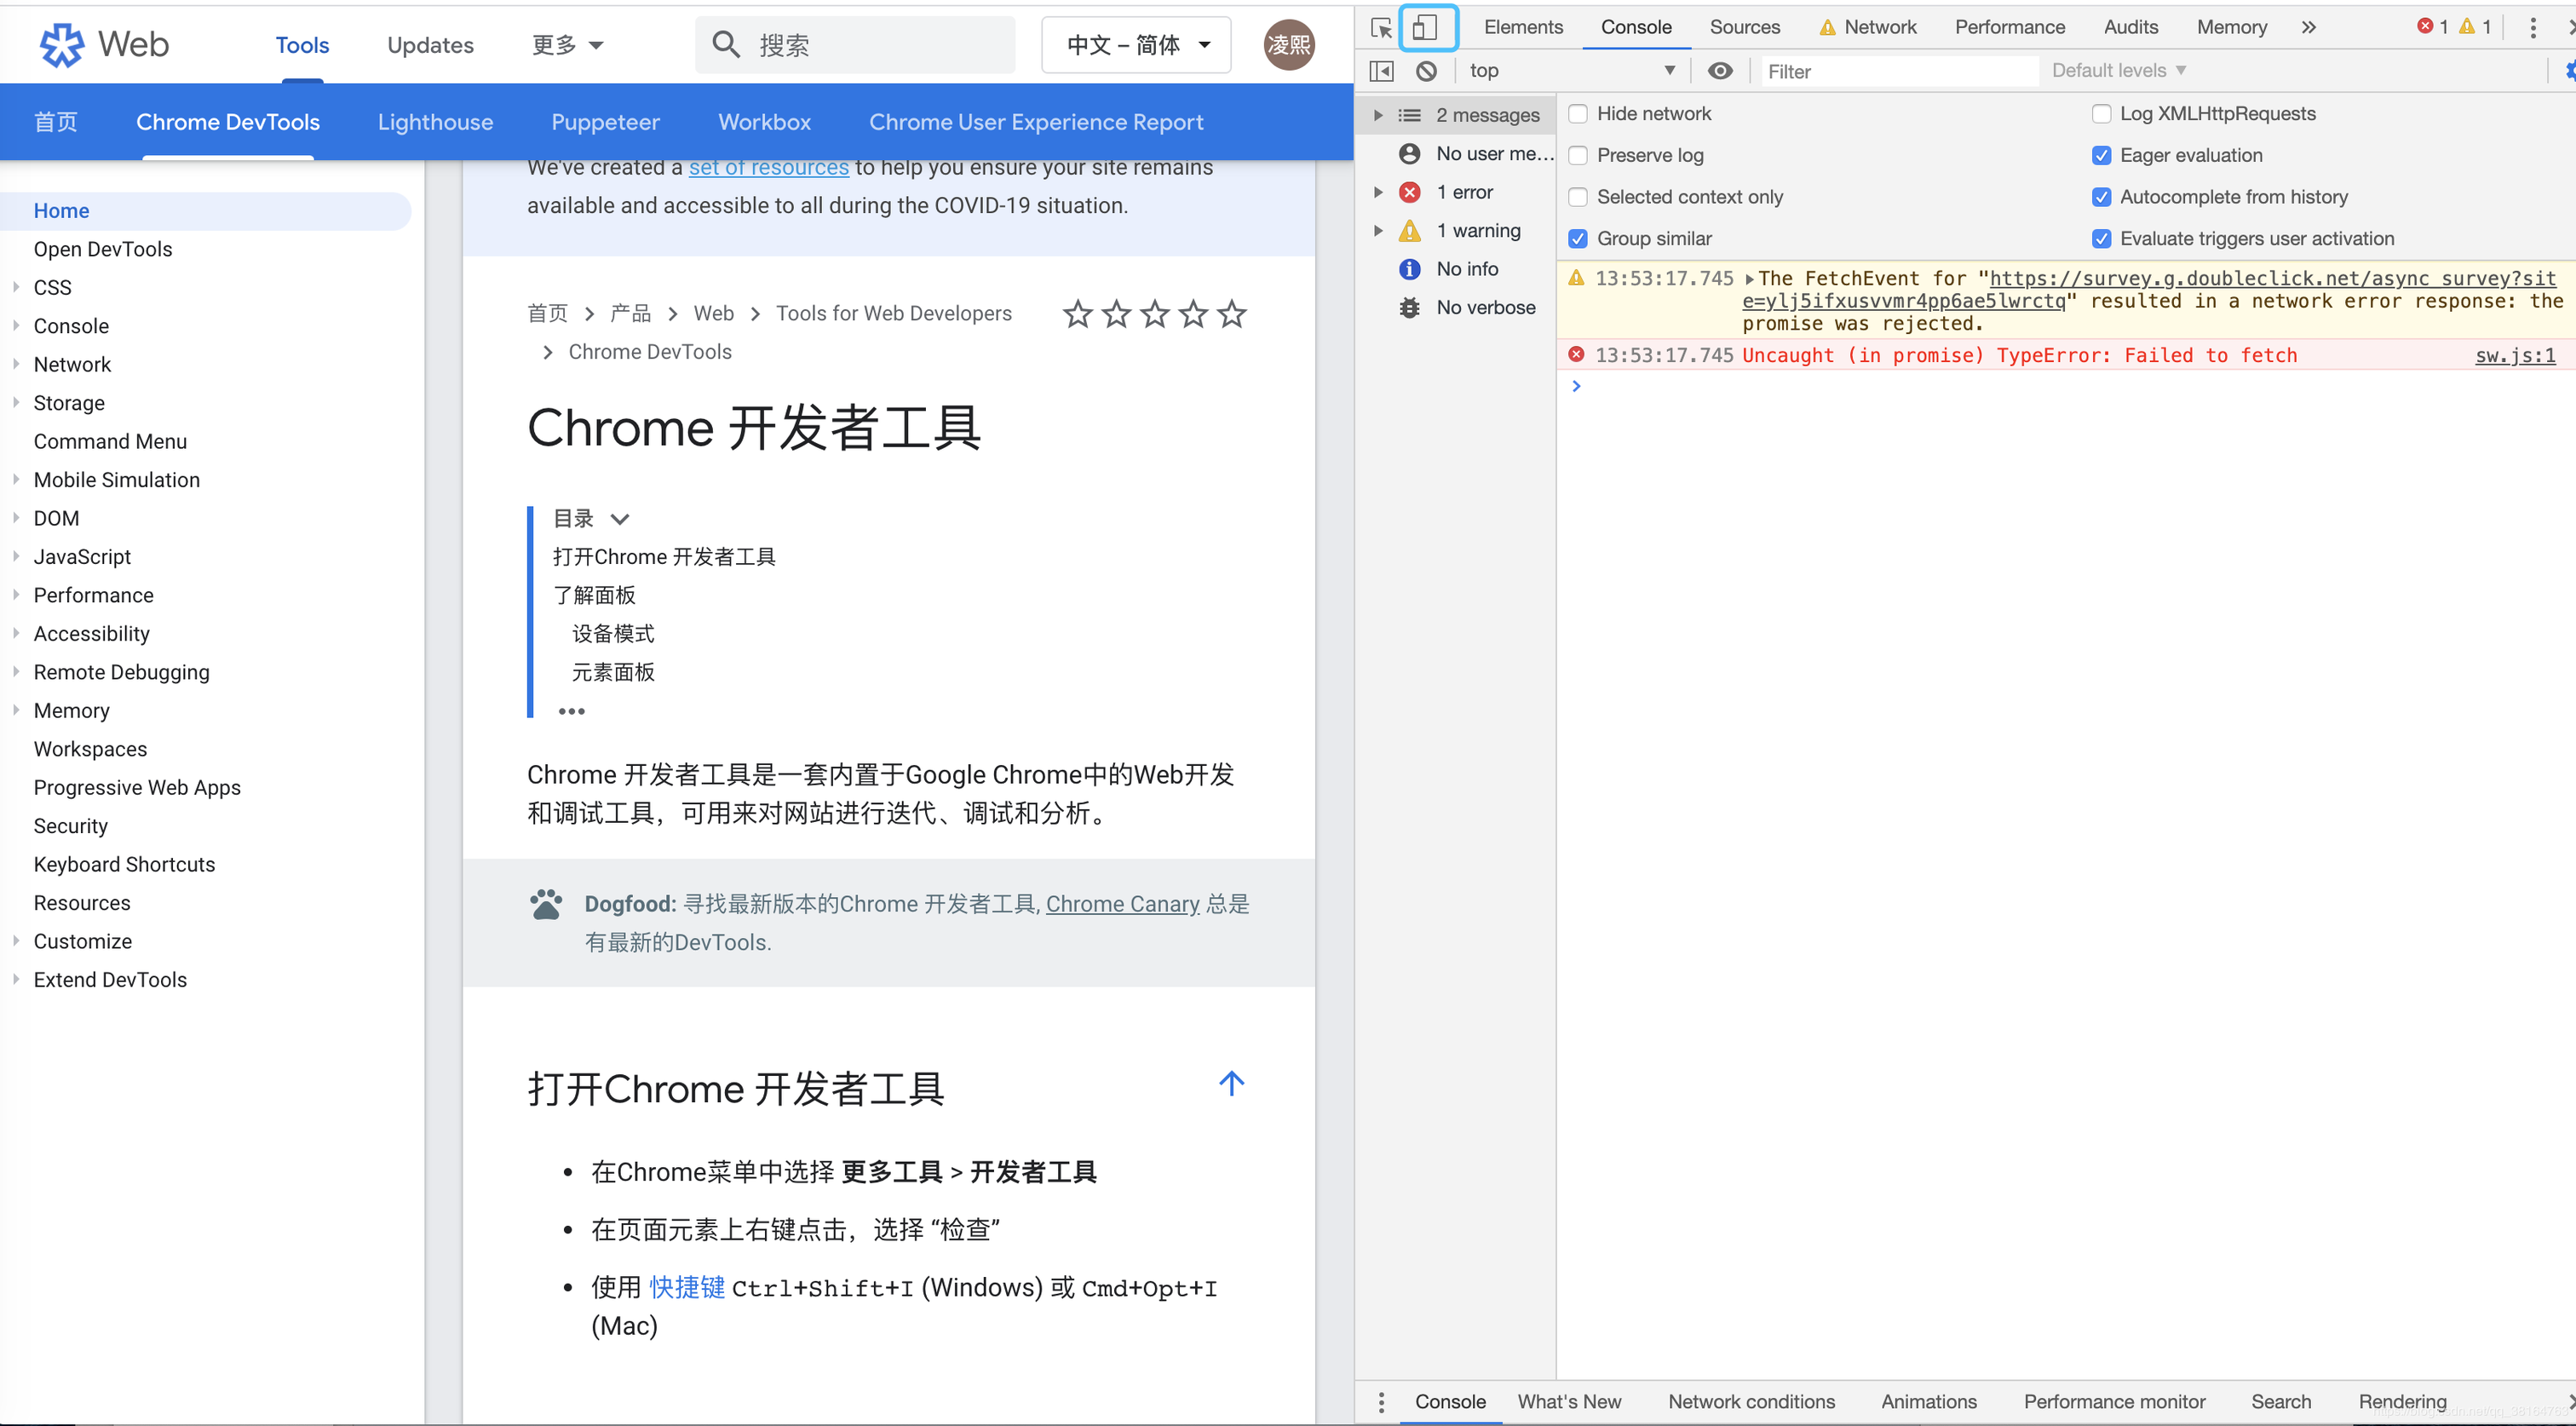
Task: Show more DevTools tabs chevron
Action: (2308, 28)
